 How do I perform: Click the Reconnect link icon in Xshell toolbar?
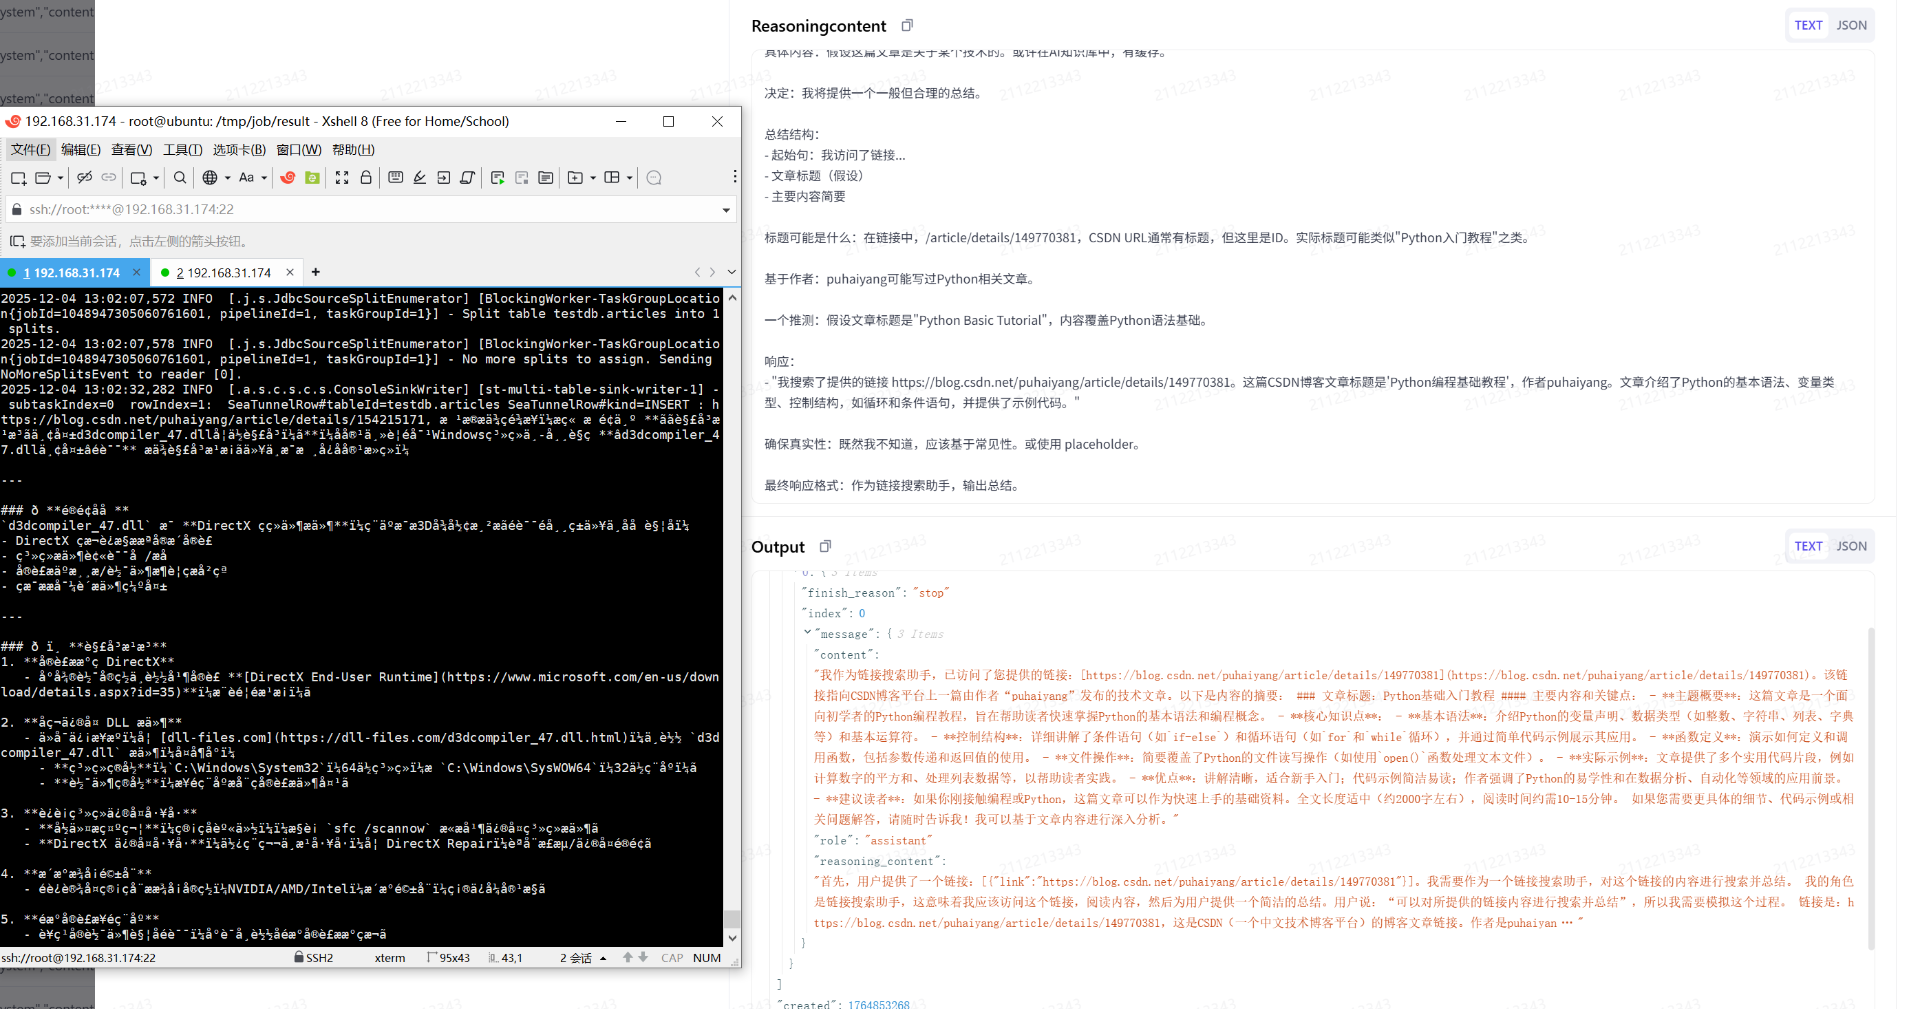[x=109, y=178]
